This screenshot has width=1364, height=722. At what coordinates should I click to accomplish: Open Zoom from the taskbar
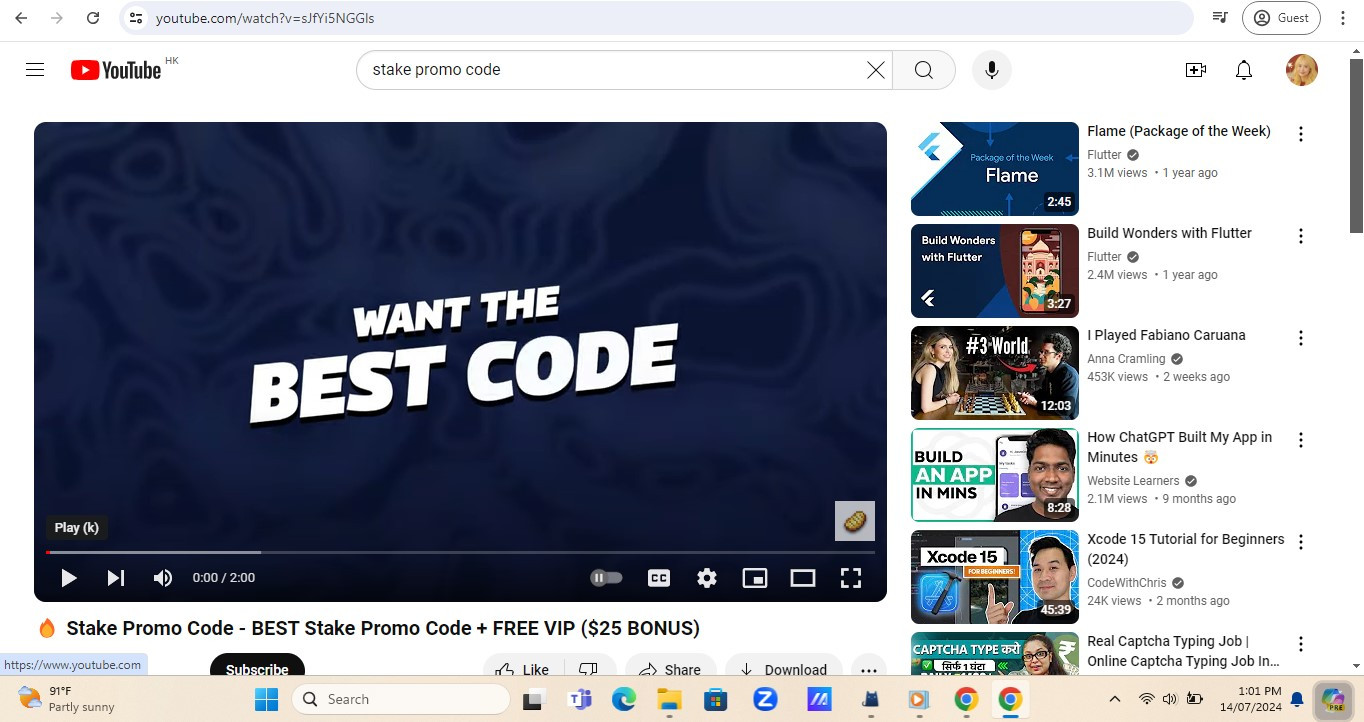[765, 699]
